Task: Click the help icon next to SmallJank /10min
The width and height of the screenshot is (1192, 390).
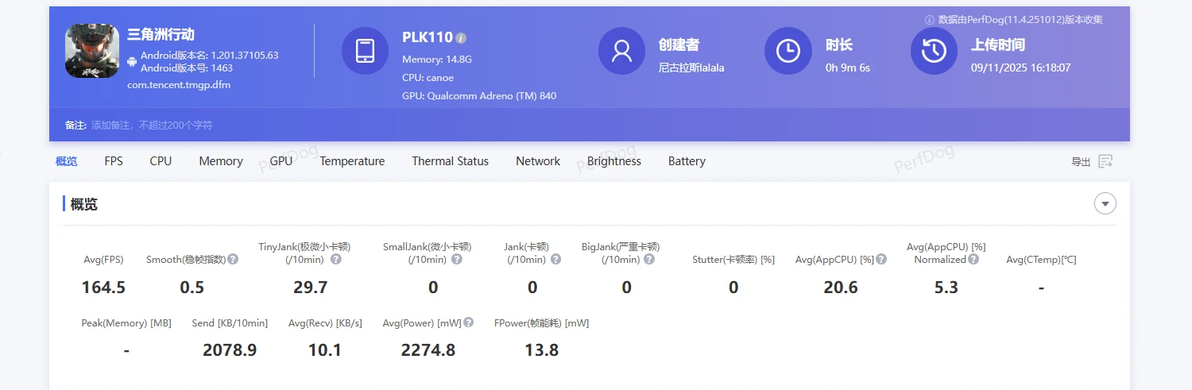Action: (x=456, y=259)
